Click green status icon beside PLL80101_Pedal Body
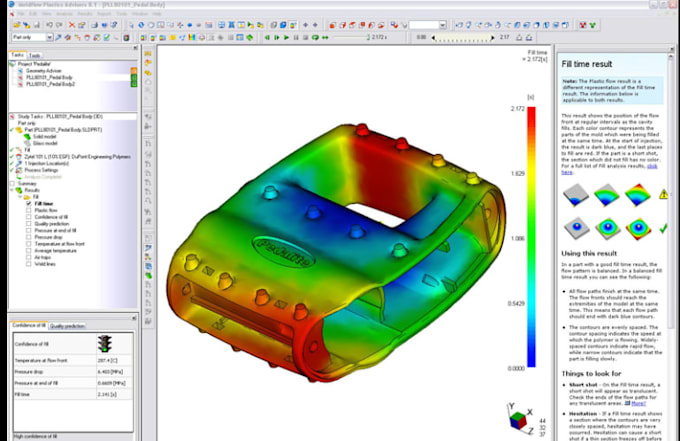Screen dimensions: 680x441 pos(134,77)
